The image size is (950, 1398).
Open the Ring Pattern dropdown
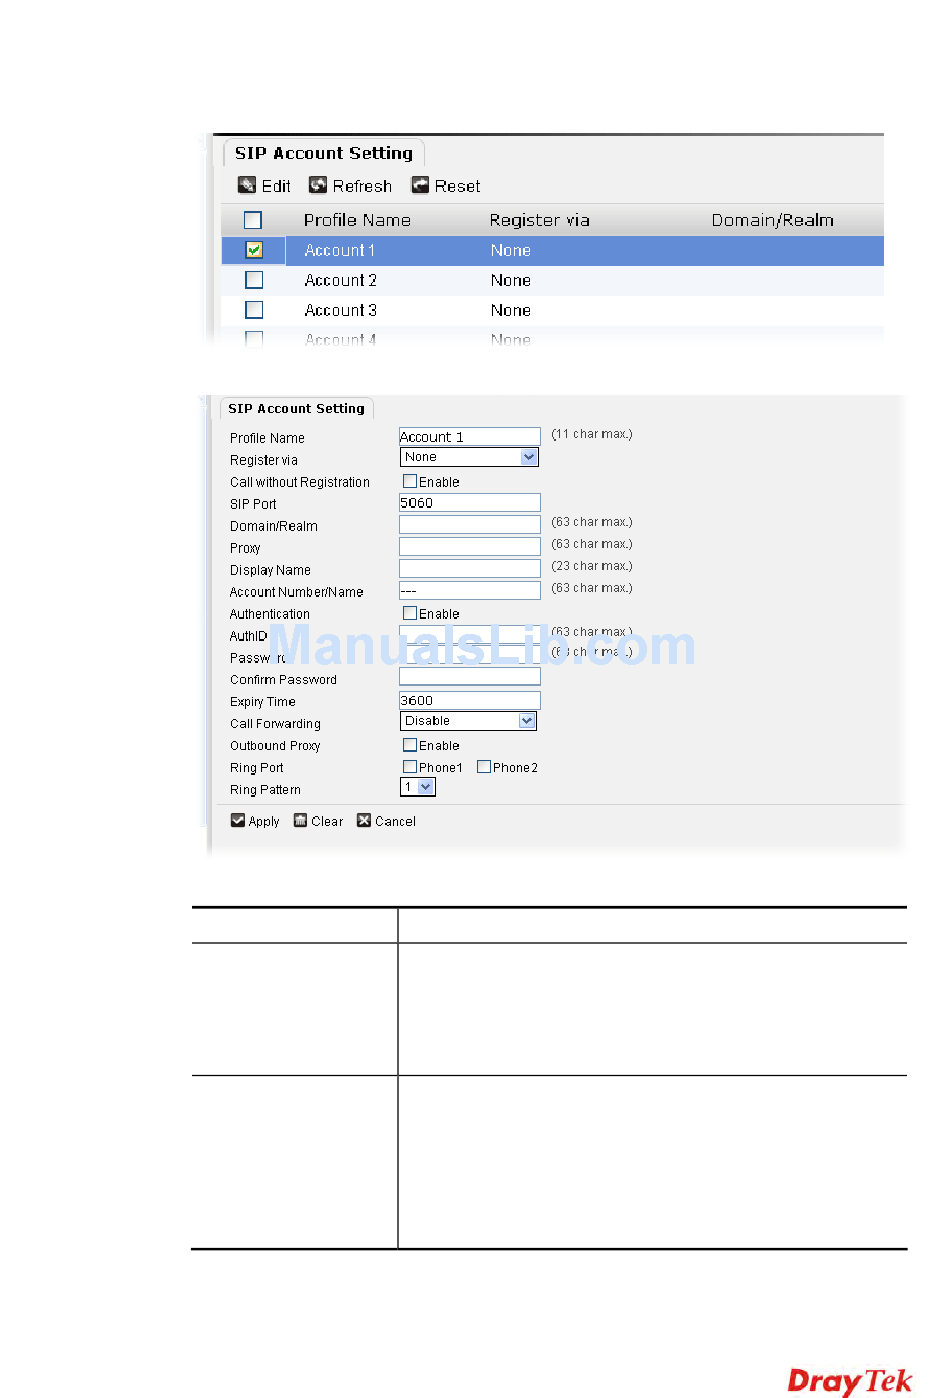pyautogui.click(x=418, y=787)
